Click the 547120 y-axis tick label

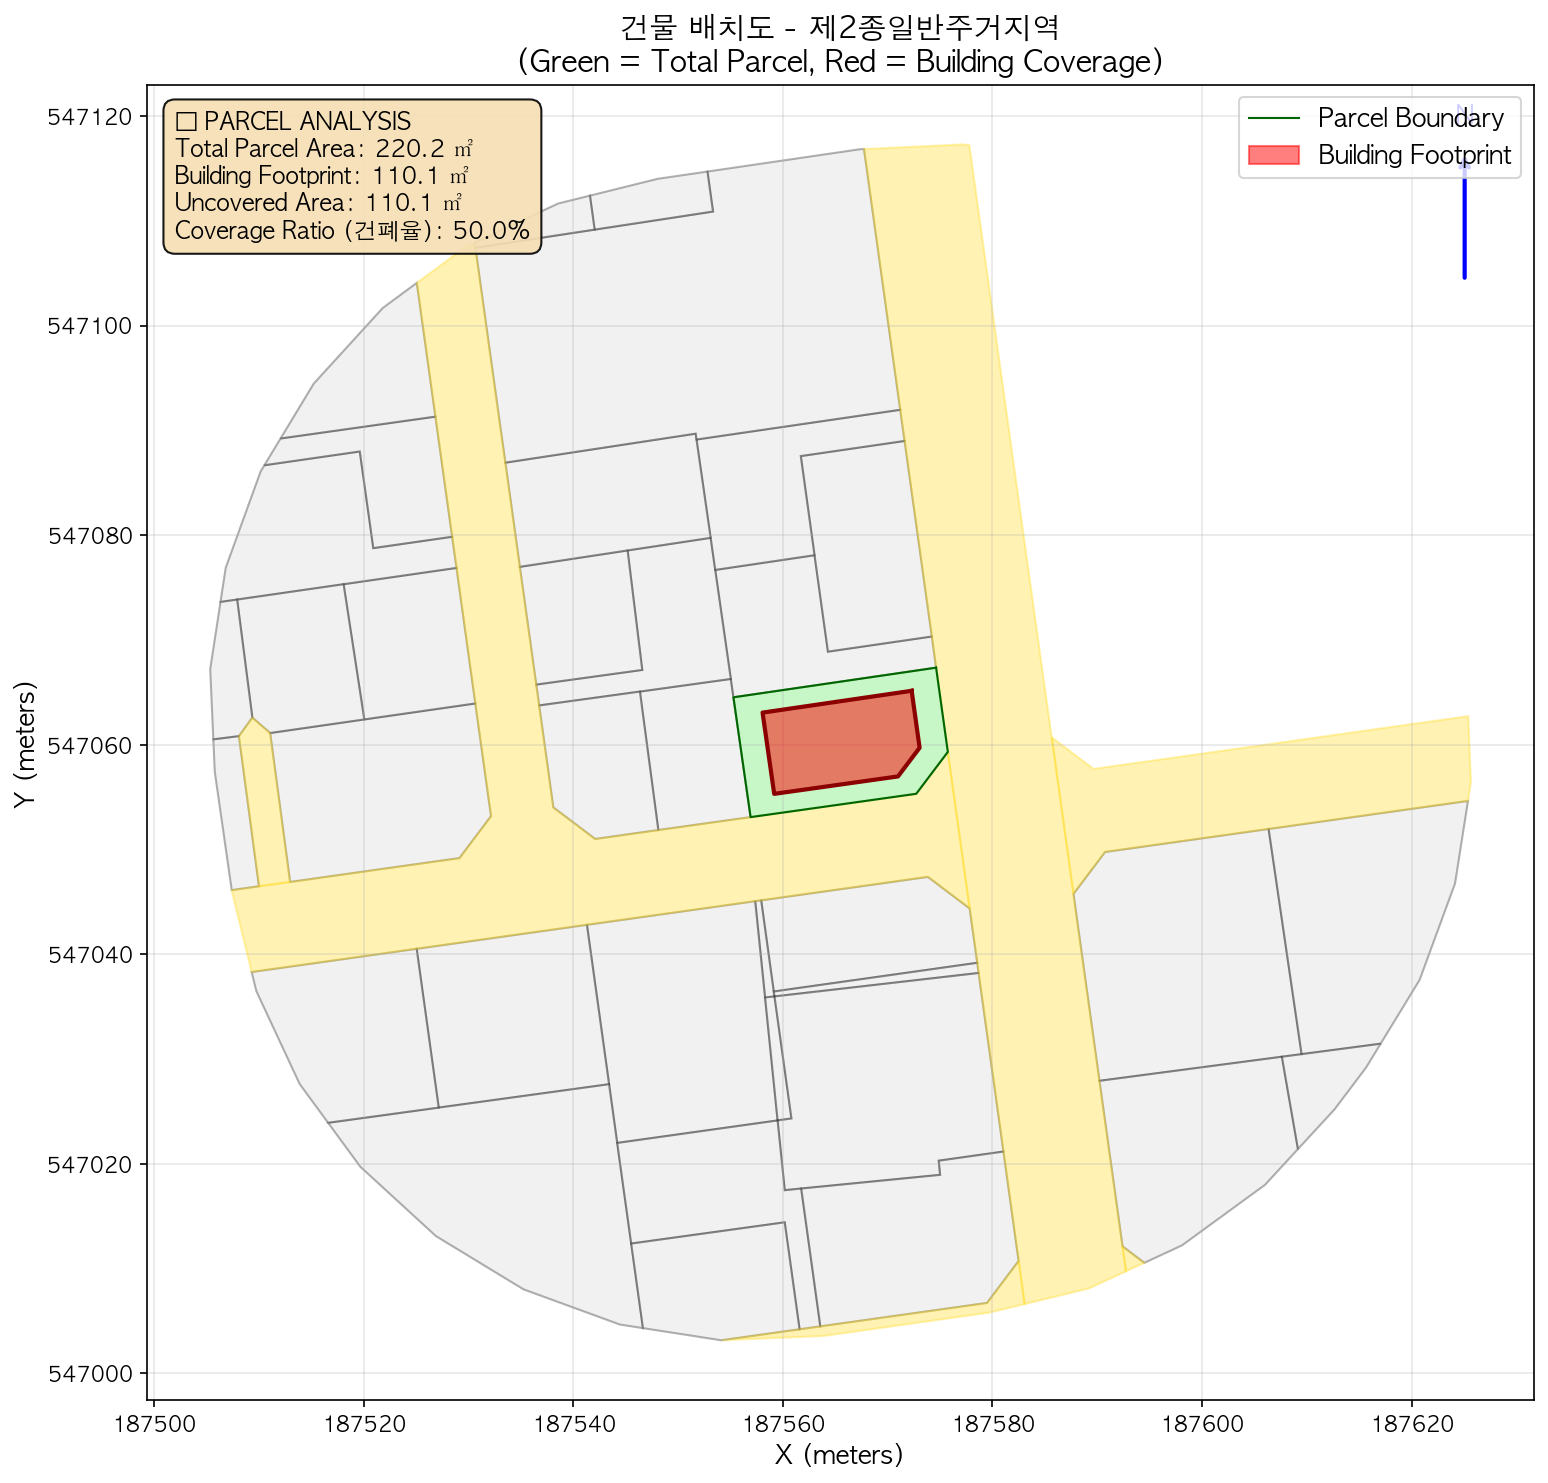(91, 116)
